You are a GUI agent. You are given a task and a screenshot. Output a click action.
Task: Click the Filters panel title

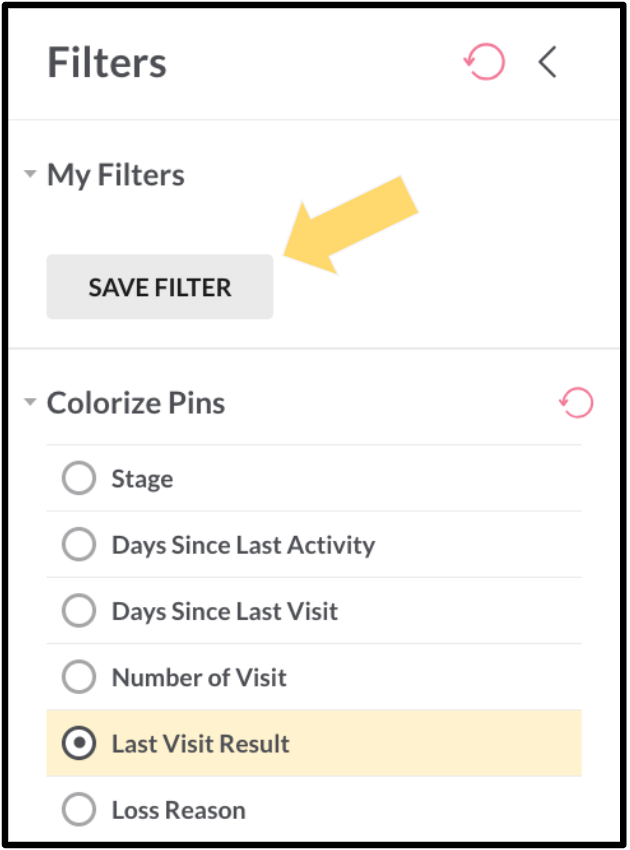pyautogui.click(x=107, y=62)
